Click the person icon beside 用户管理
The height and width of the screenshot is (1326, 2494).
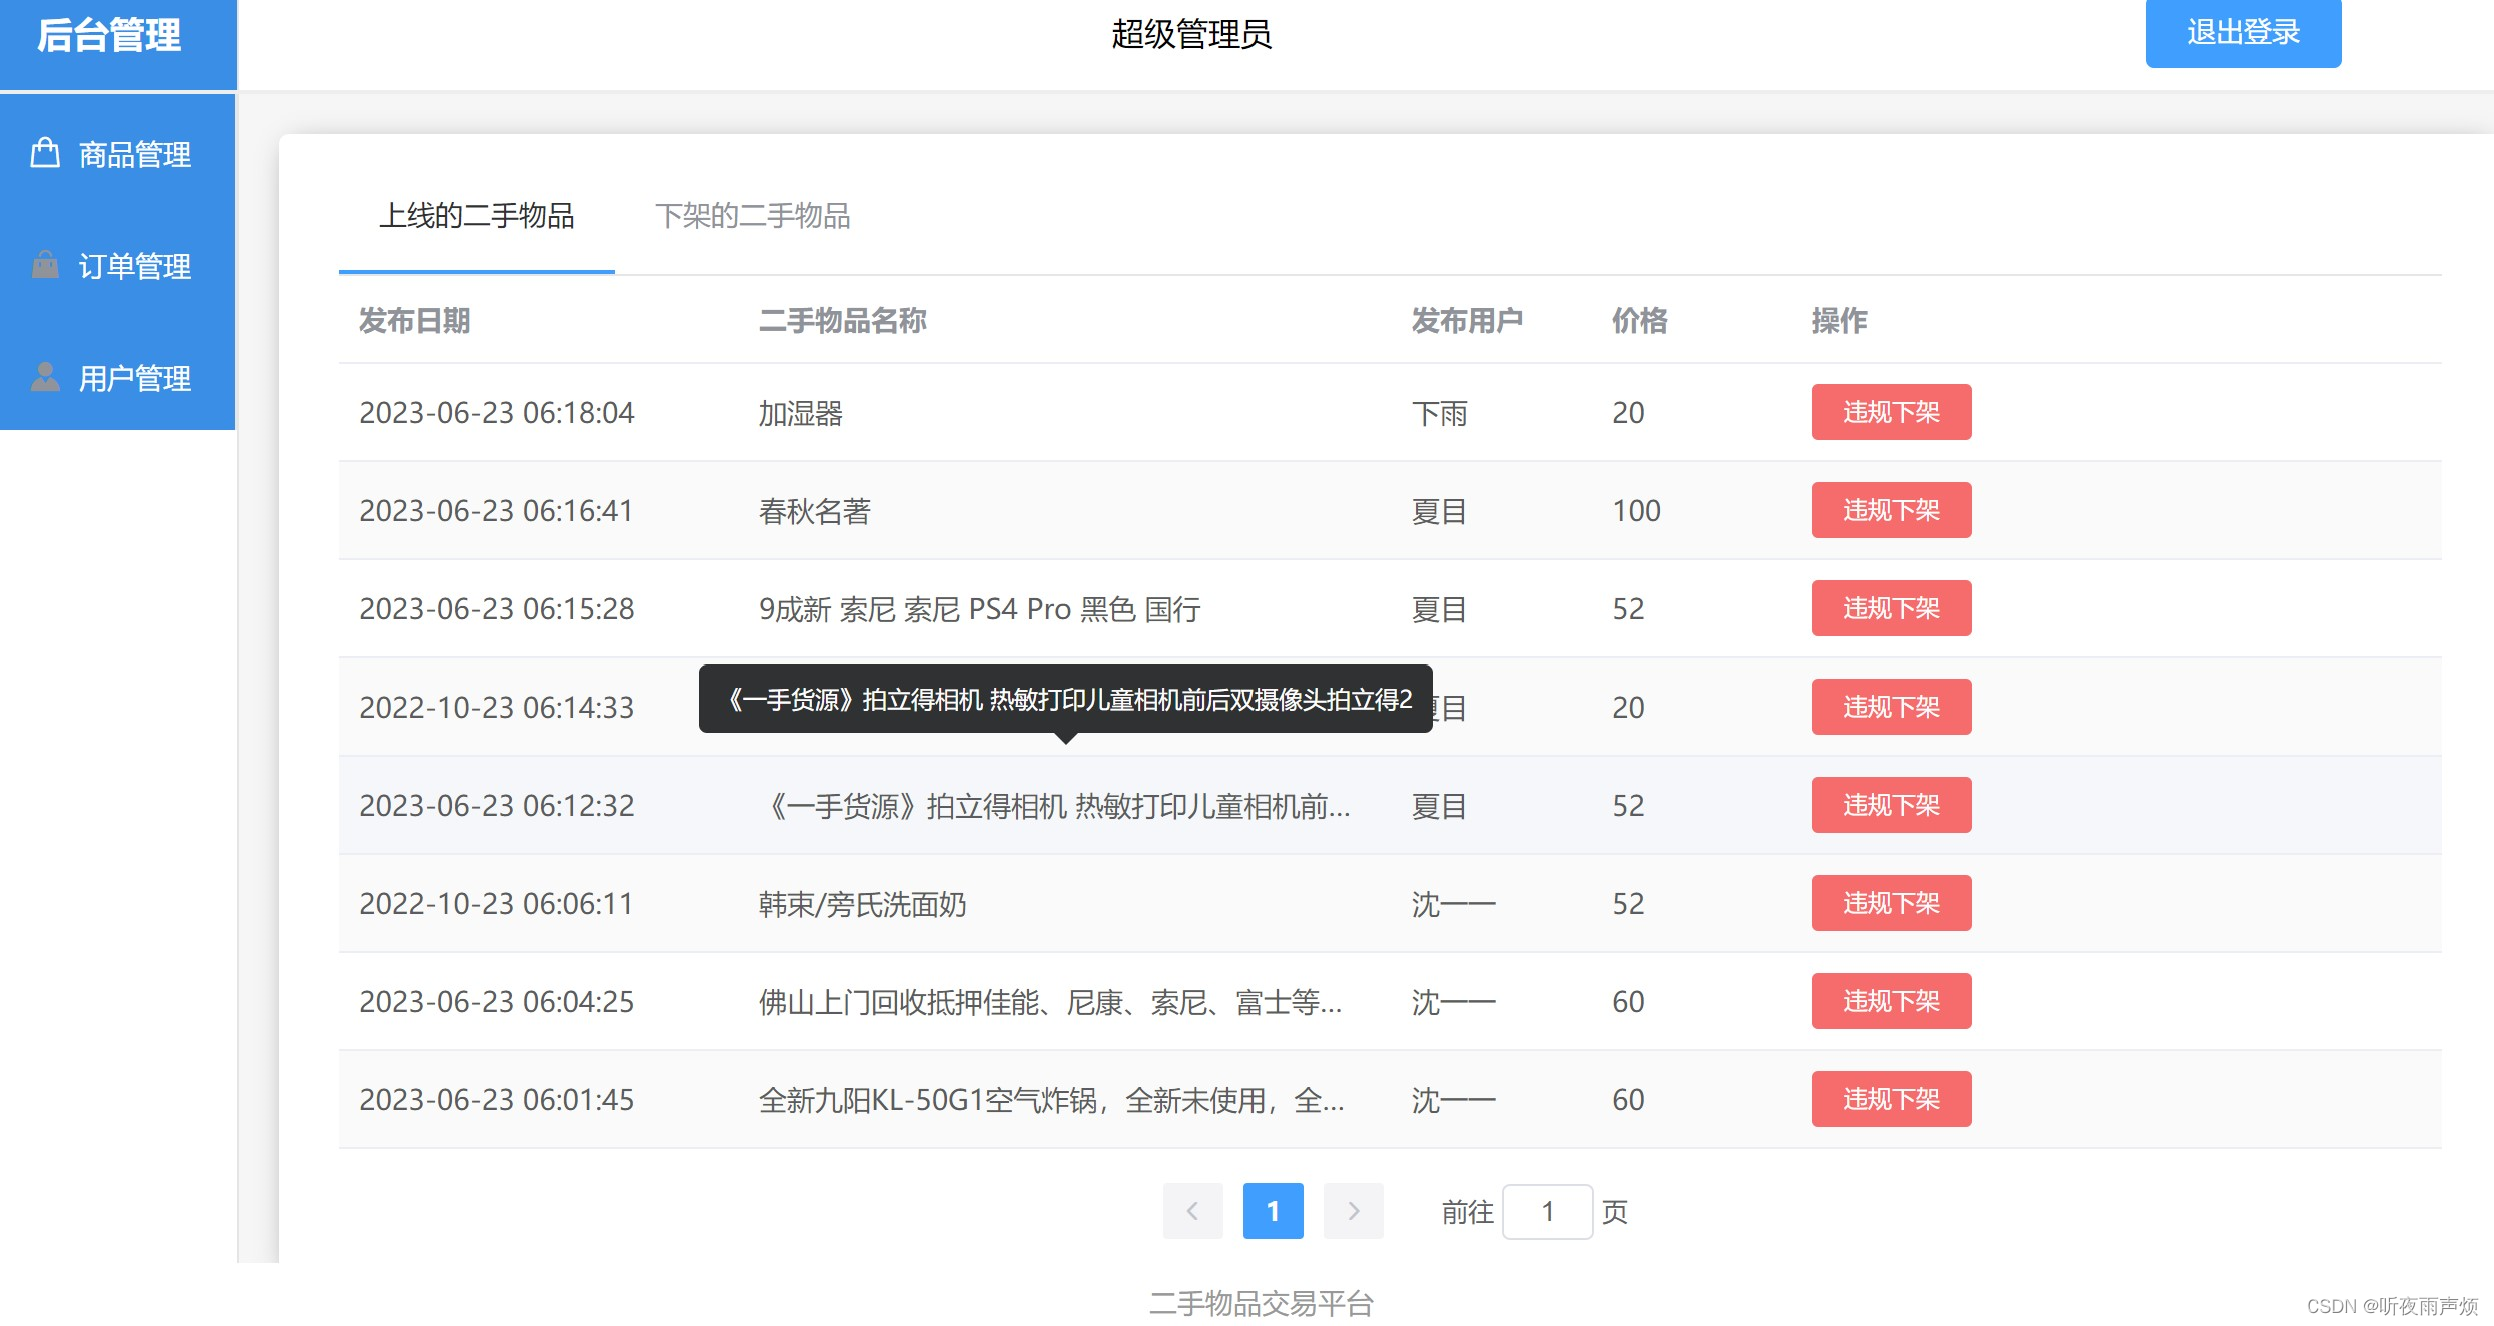pos(45,377)
